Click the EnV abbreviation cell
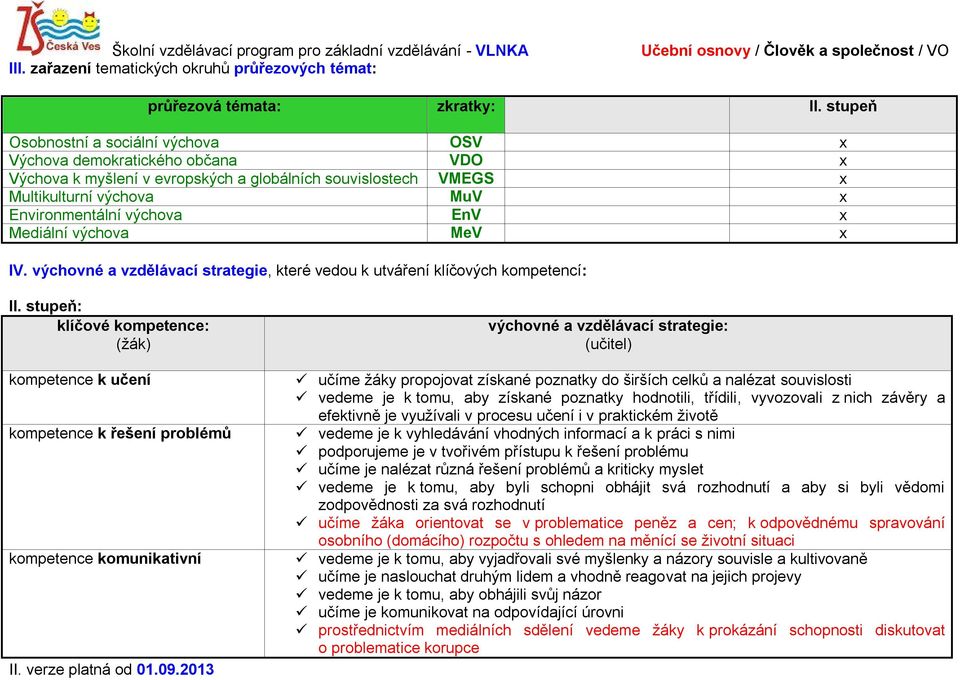 (x=465, y=215)
